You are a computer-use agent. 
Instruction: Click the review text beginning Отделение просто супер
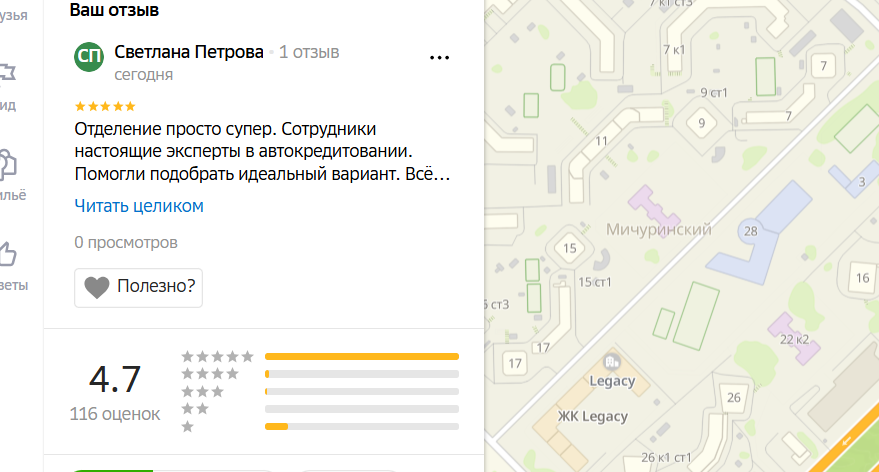click(x=262, y=151)
